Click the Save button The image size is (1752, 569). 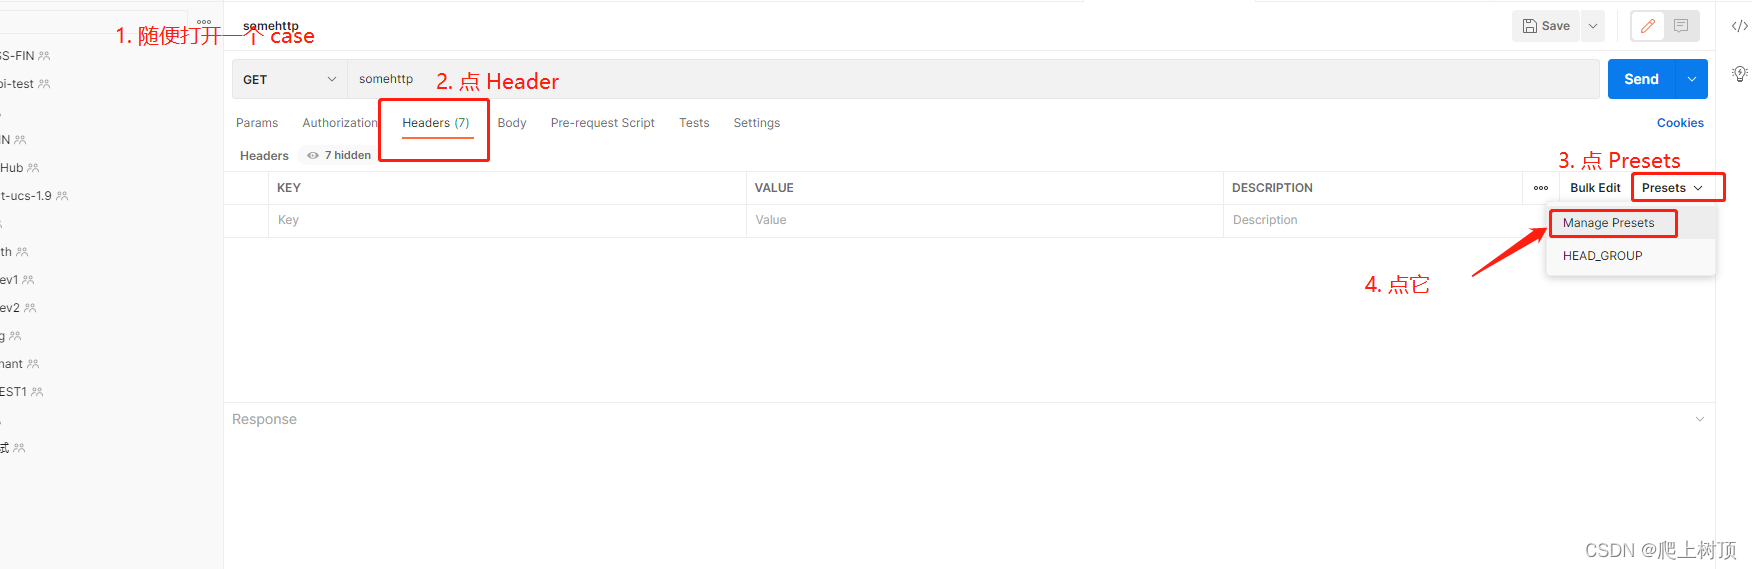coord(1546,26)
